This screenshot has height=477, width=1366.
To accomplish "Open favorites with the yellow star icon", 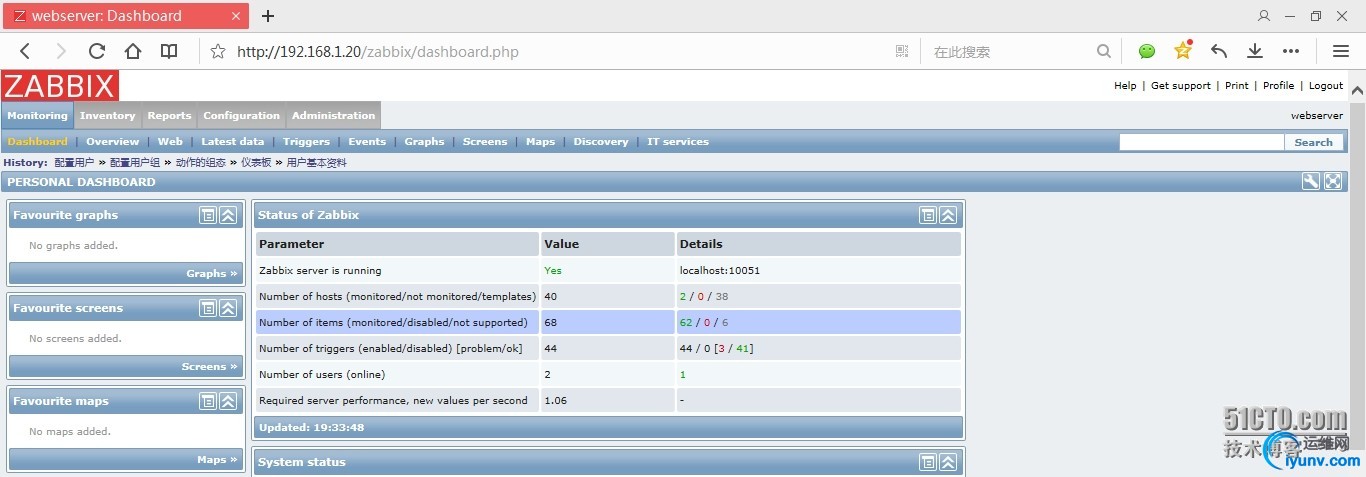I will click(1183, 50).
